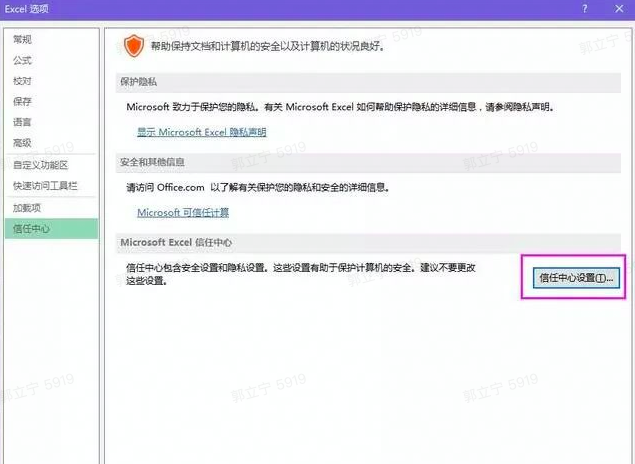Open 快速访问工具栏 settings
Viewport: 635px width, 464px height.
(45, 186)
